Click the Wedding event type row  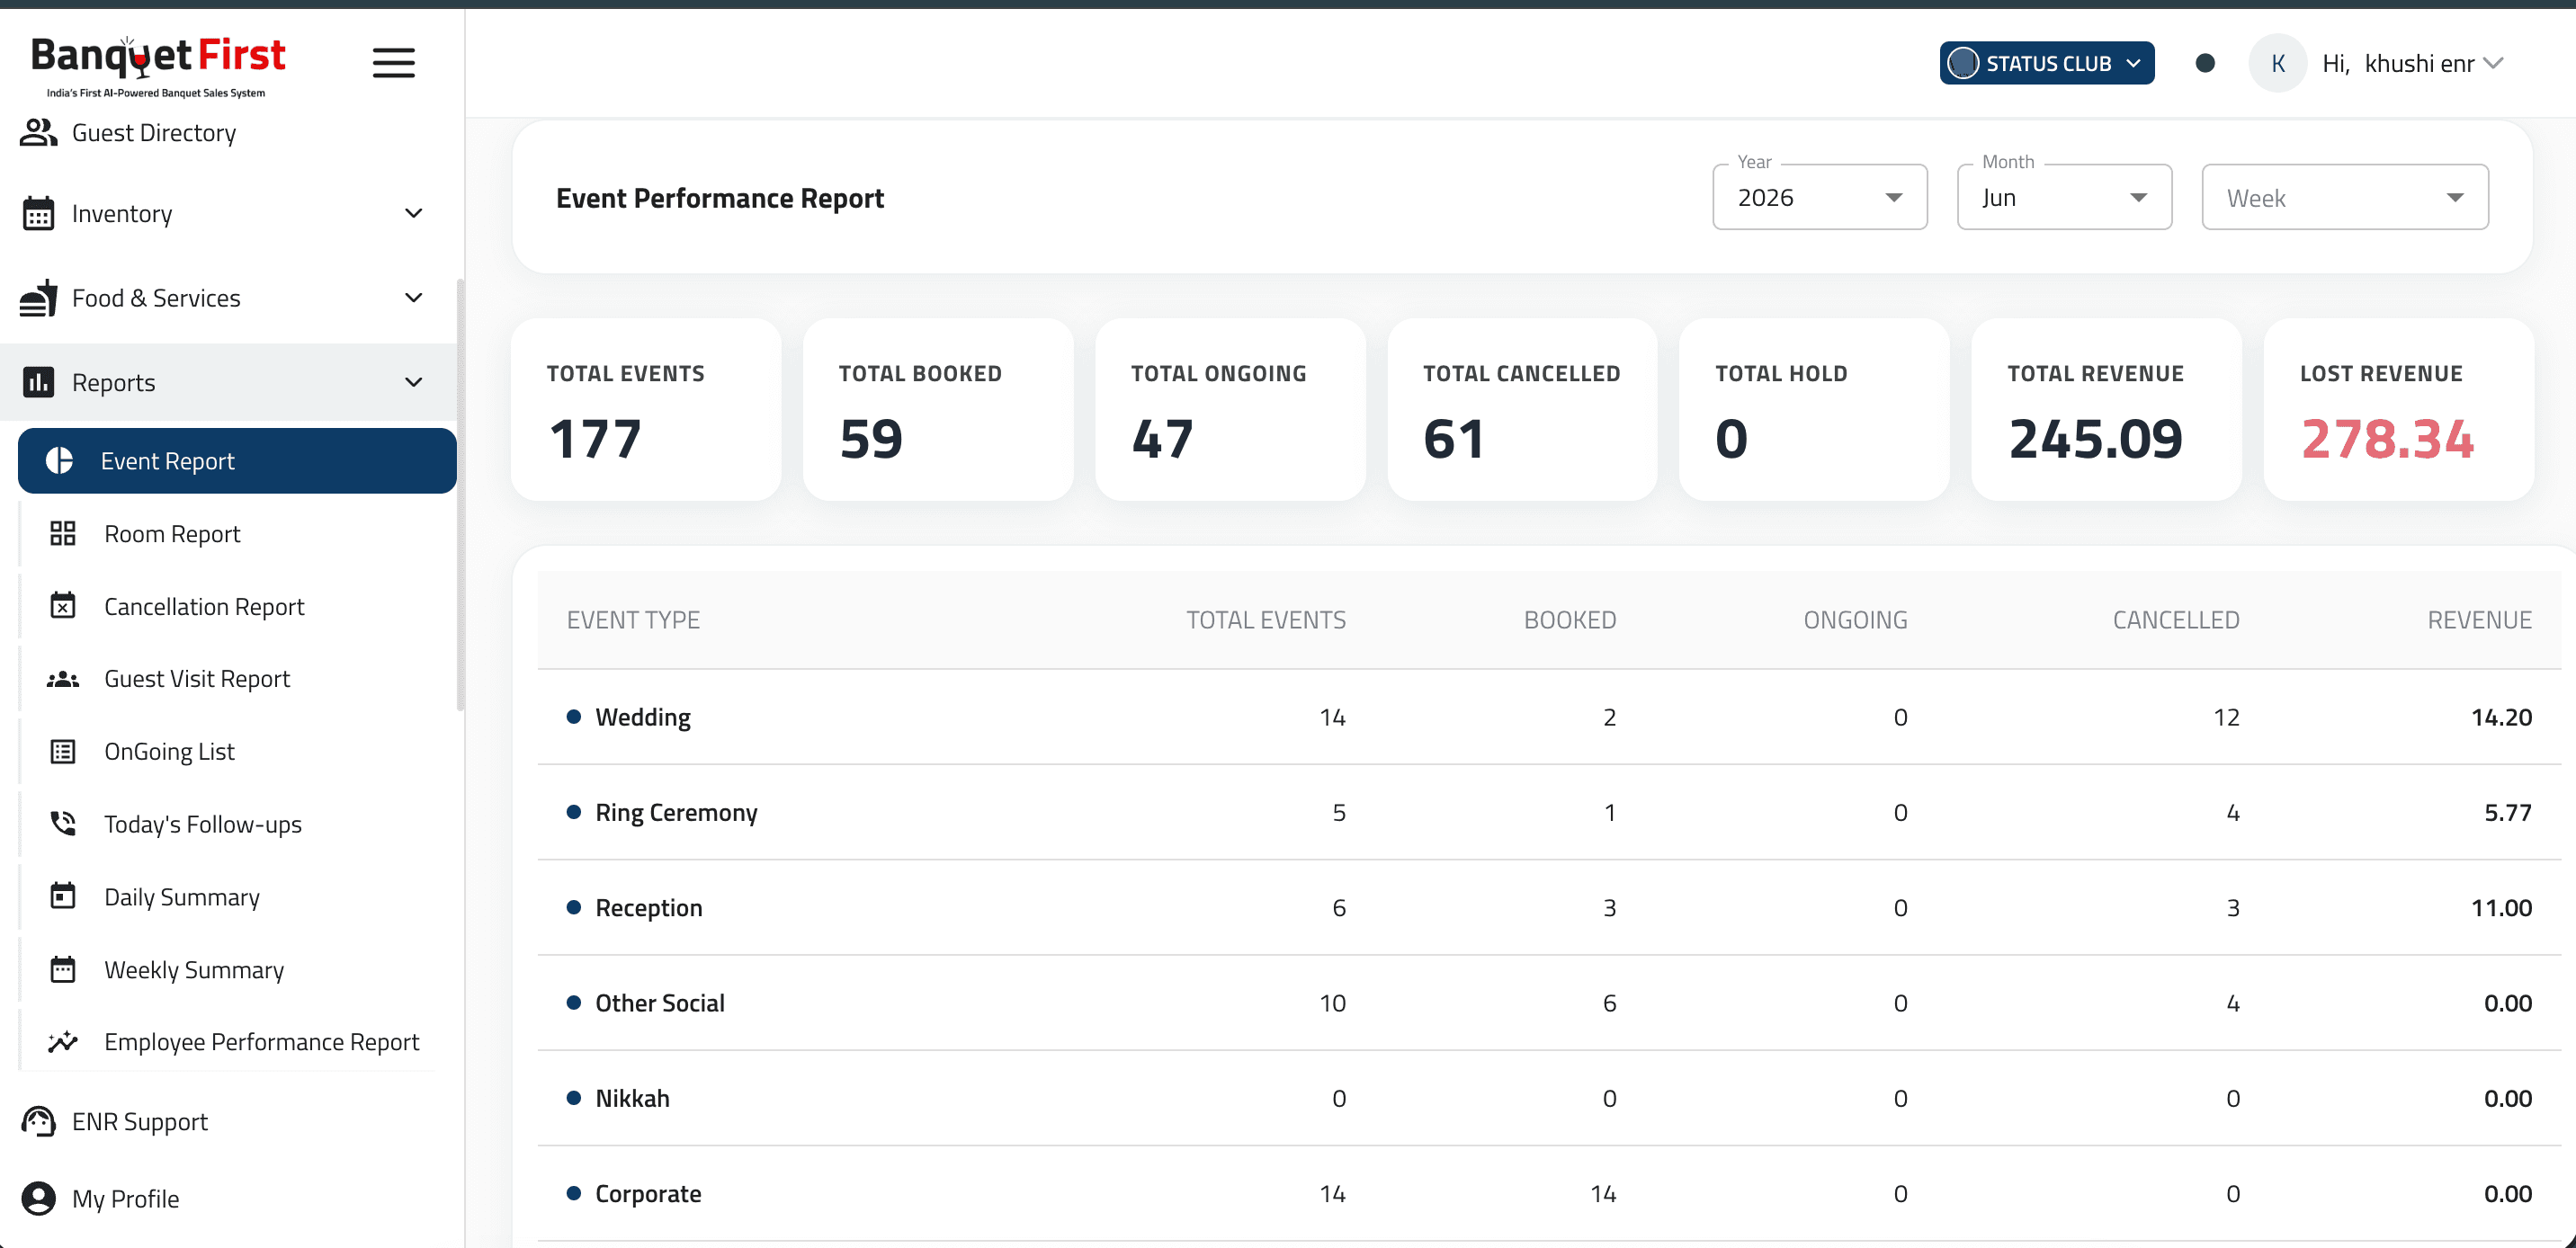click(1549, 717)
